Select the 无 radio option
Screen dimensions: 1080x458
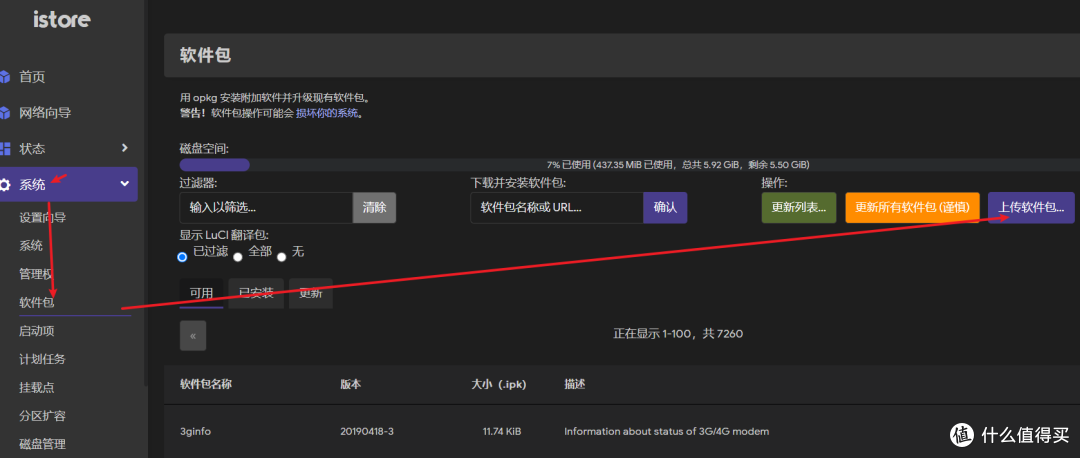coord(281,257)
